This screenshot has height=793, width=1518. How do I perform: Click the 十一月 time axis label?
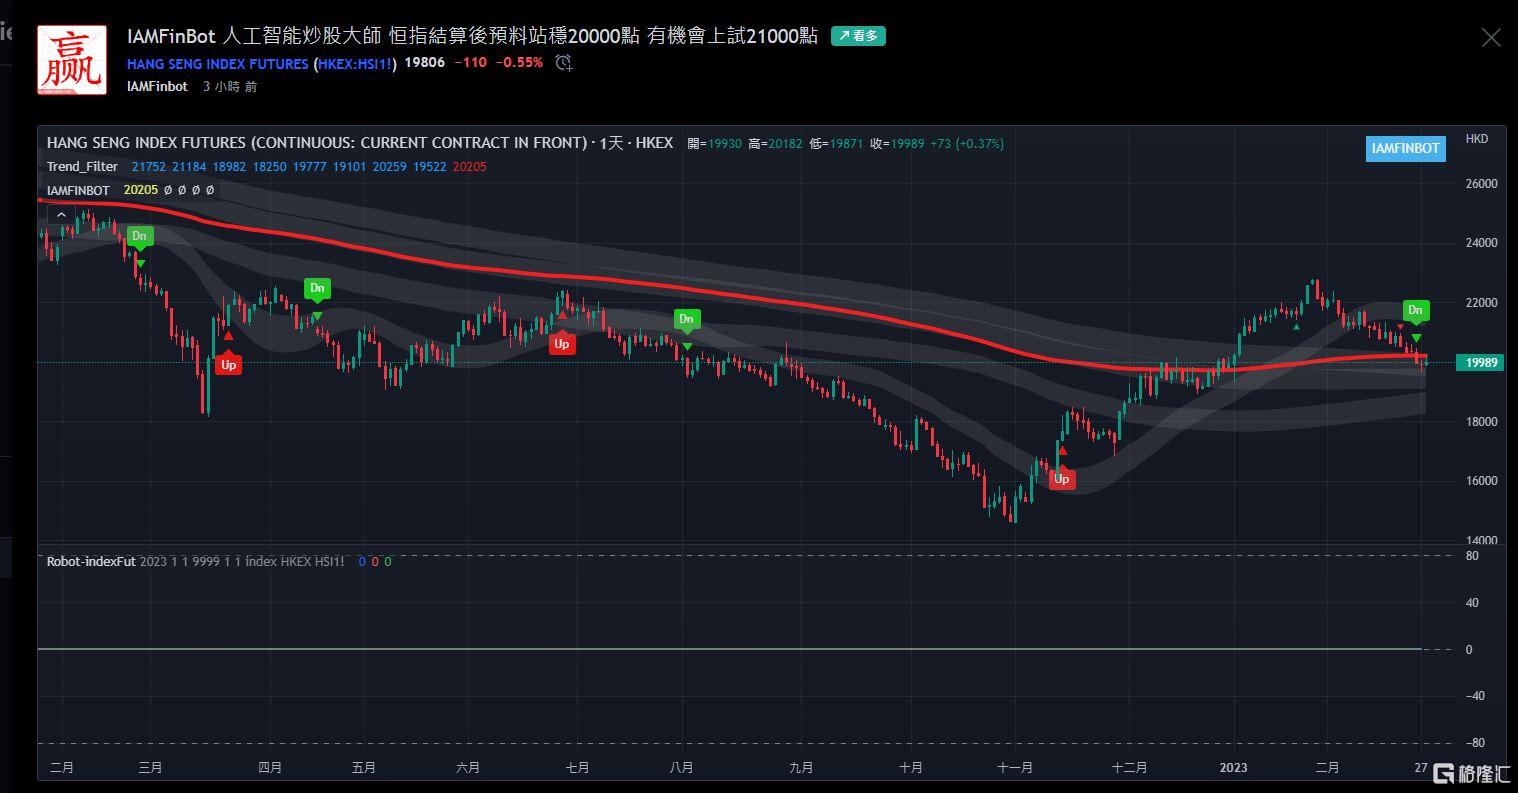point(1015,768)
